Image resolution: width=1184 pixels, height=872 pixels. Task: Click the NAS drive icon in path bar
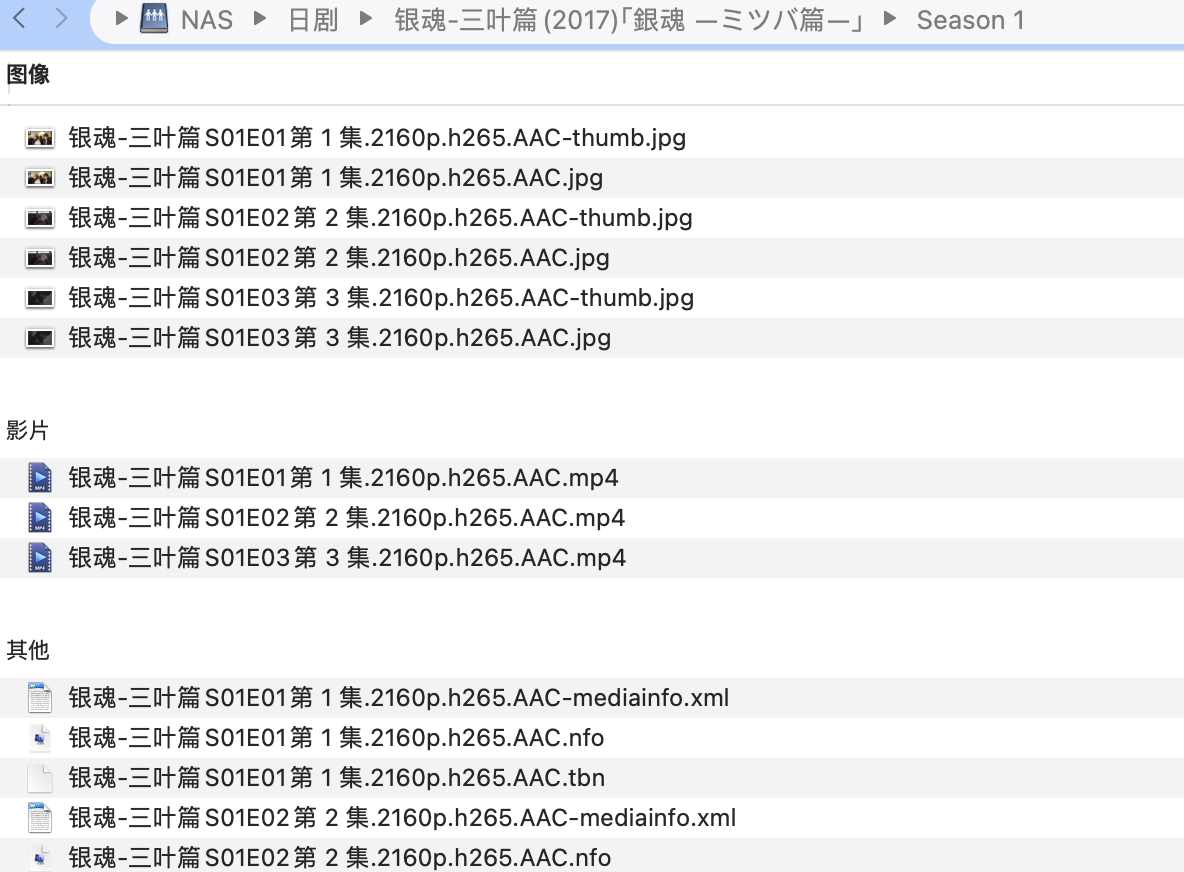coord(154,19)
